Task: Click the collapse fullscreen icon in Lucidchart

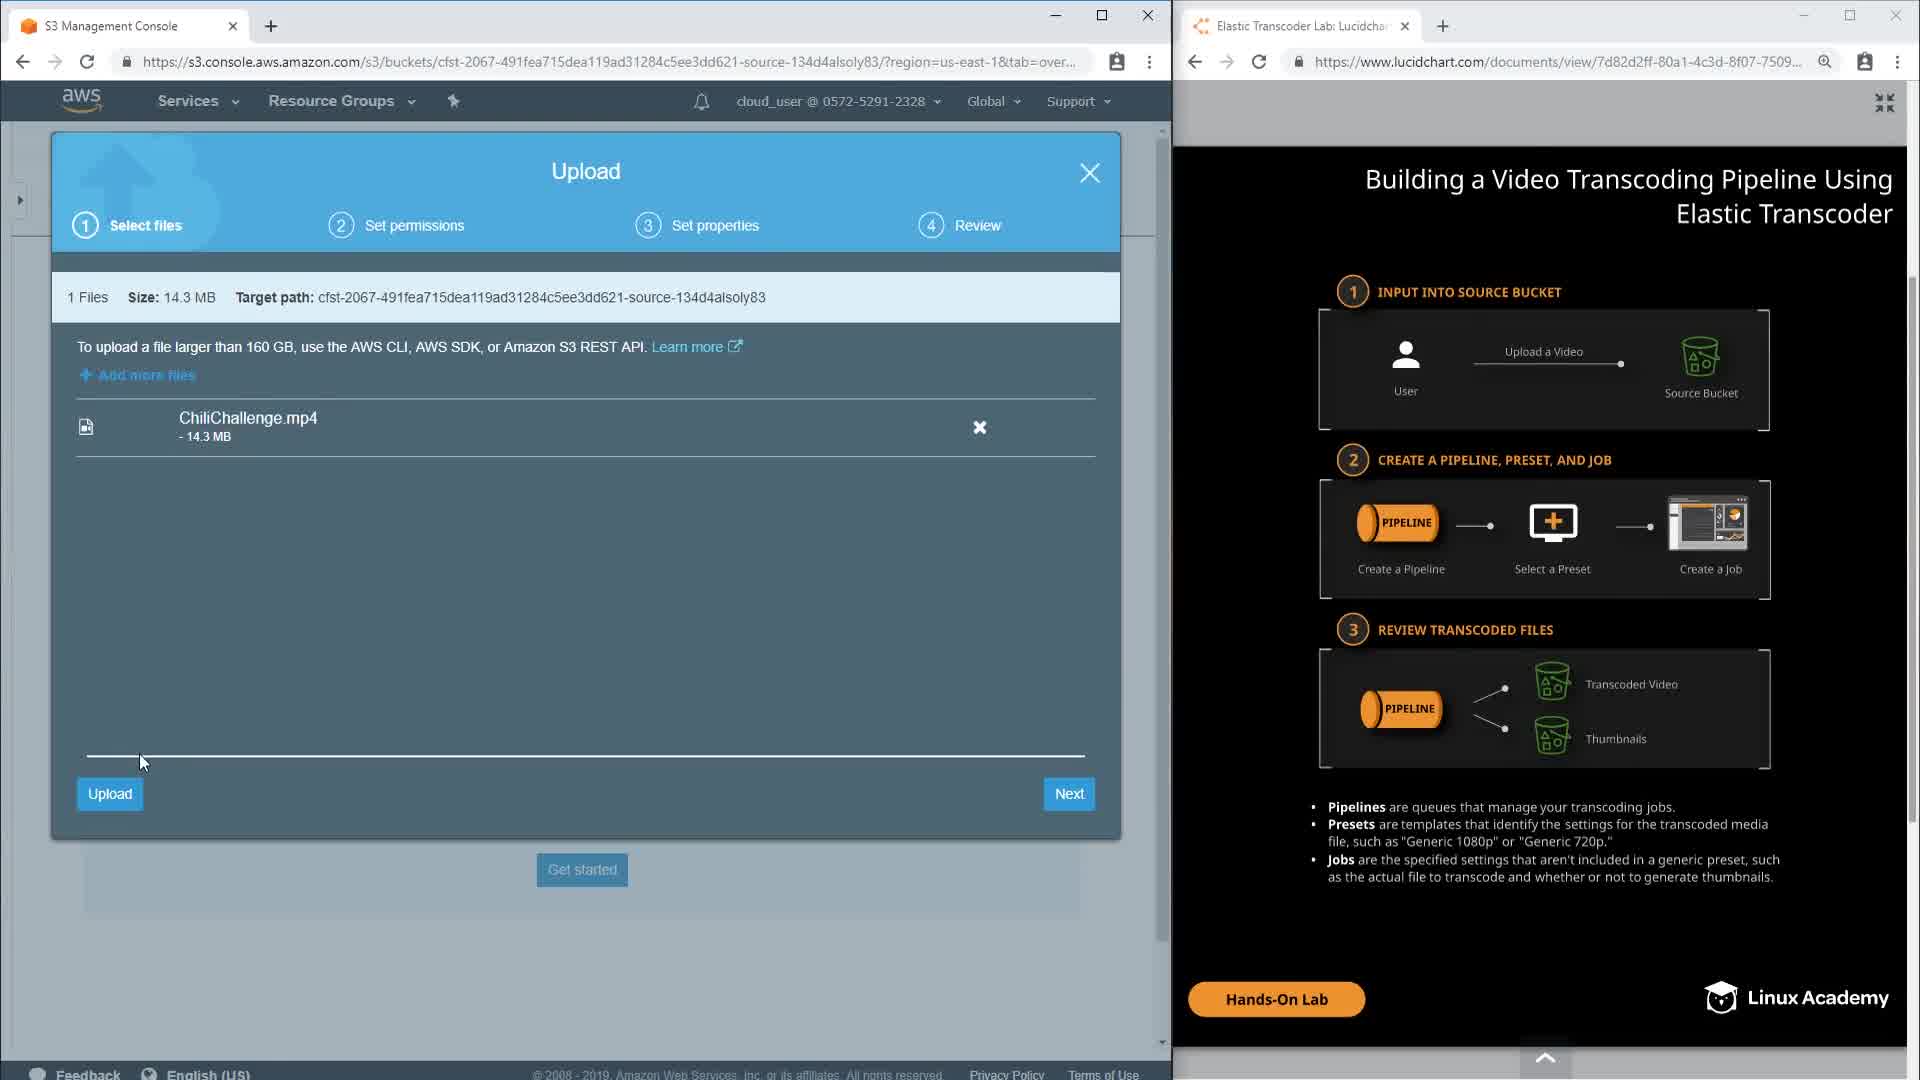Action: pos(1884,103)
